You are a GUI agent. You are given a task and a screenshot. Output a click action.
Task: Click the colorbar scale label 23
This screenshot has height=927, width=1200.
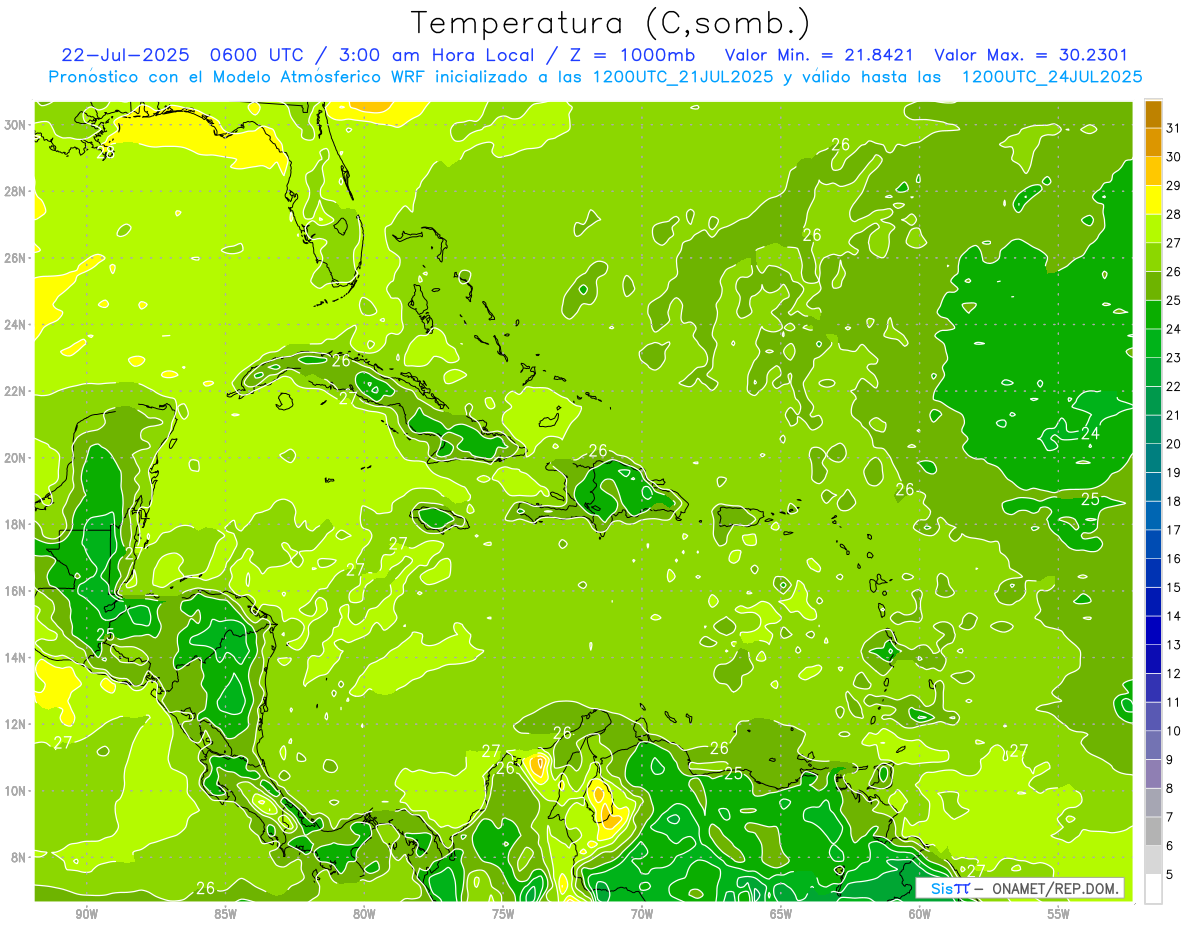pos(1174,358)
